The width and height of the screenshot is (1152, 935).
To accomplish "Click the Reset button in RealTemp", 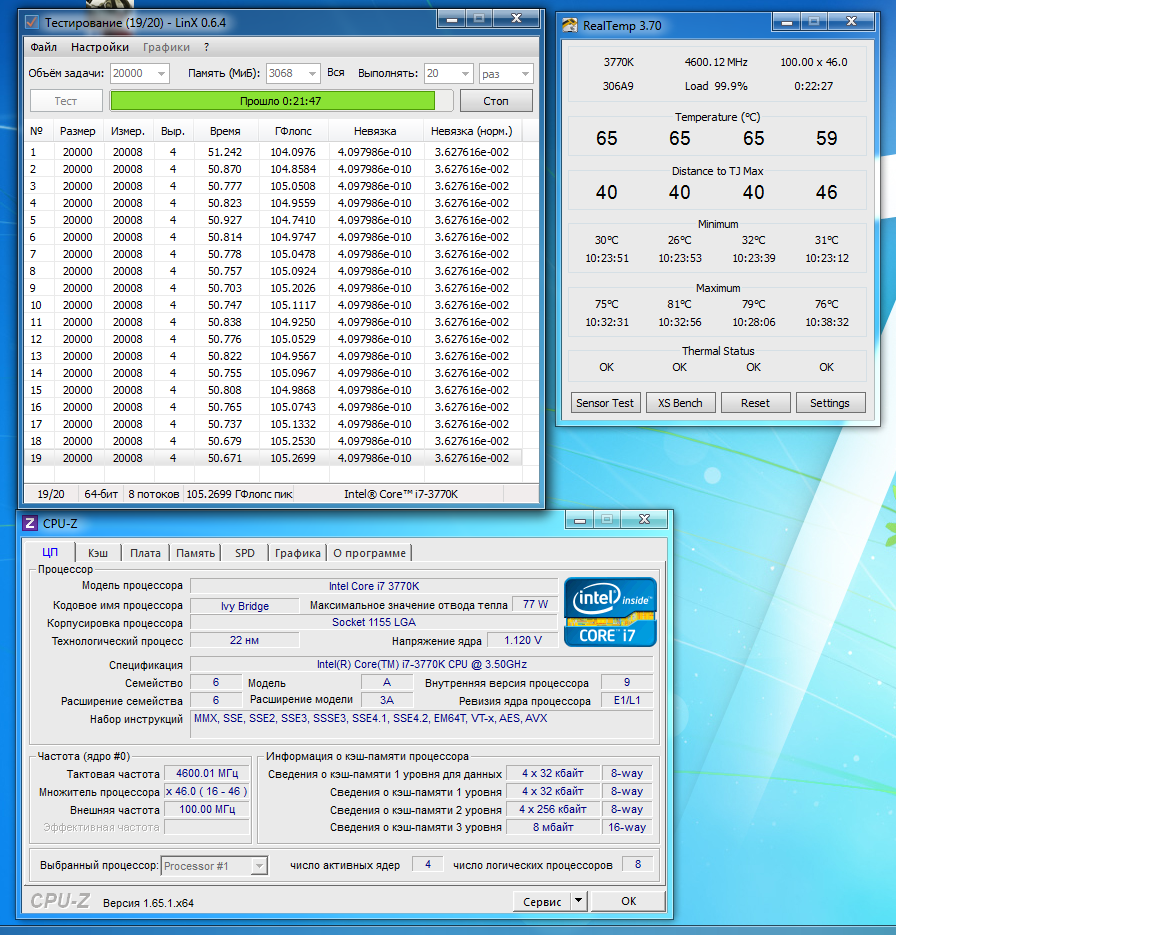I will pos(755,402).
